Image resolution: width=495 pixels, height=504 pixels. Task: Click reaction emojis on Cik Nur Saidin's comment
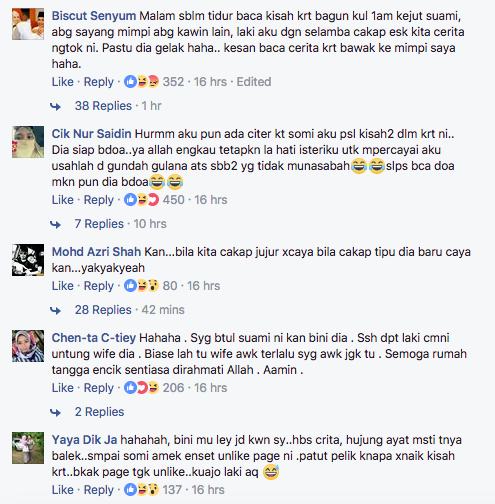tap(142, 200)
